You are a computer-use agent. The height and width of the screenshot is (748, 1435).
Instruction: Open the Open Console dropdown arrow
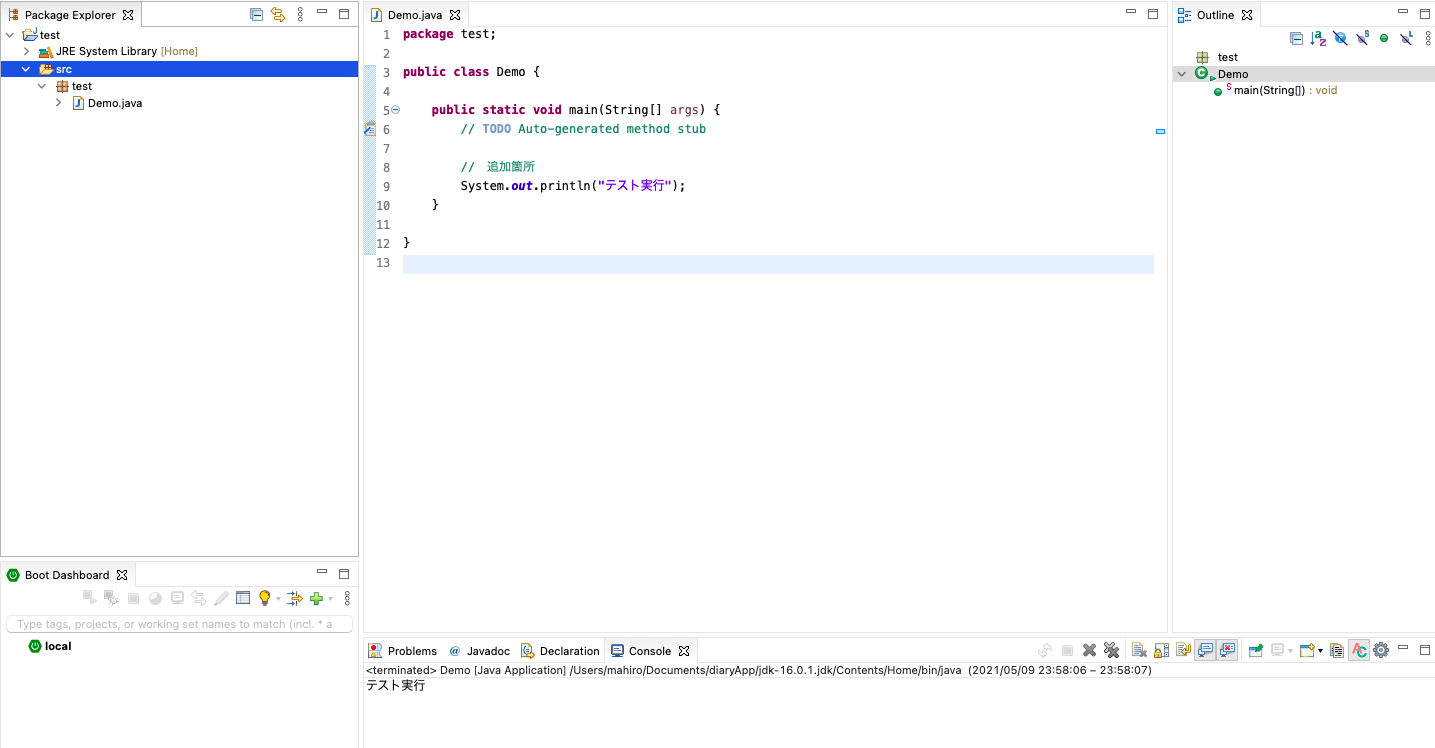tap(1318, 649)
